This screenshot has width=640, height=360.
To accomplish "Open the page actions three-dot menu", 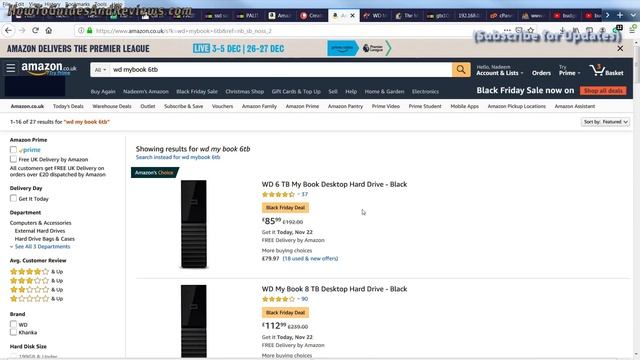I will point(507,30).
